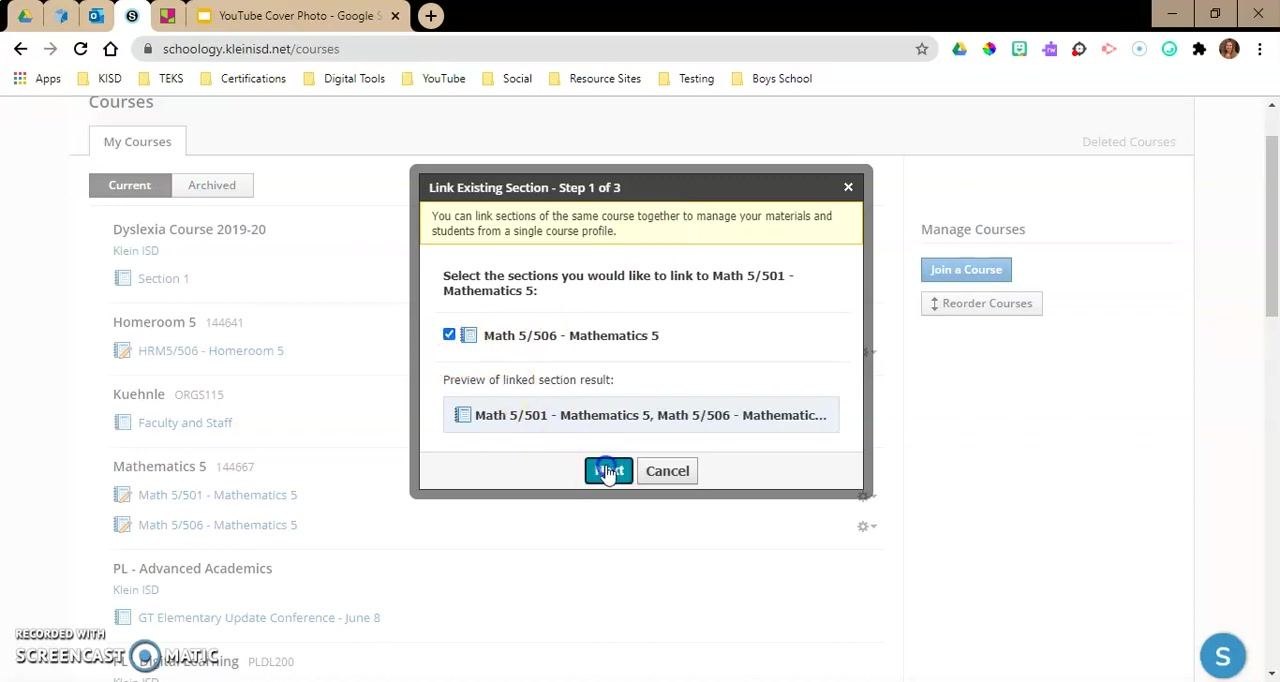The height and width of the screenshot is (682, 1280).
Task: Open the KISD bookmarks folder
Action: [x=99, y=78]
